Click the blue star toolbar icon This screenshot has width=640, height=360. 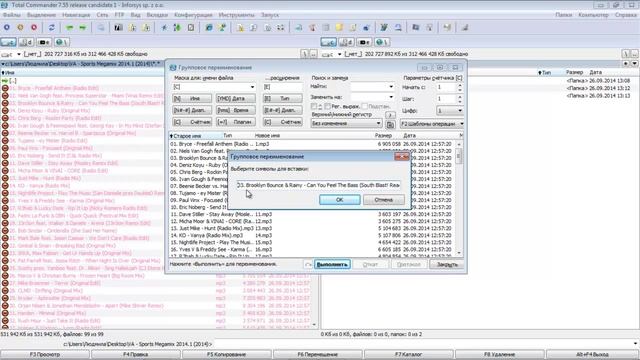point(164,27)
